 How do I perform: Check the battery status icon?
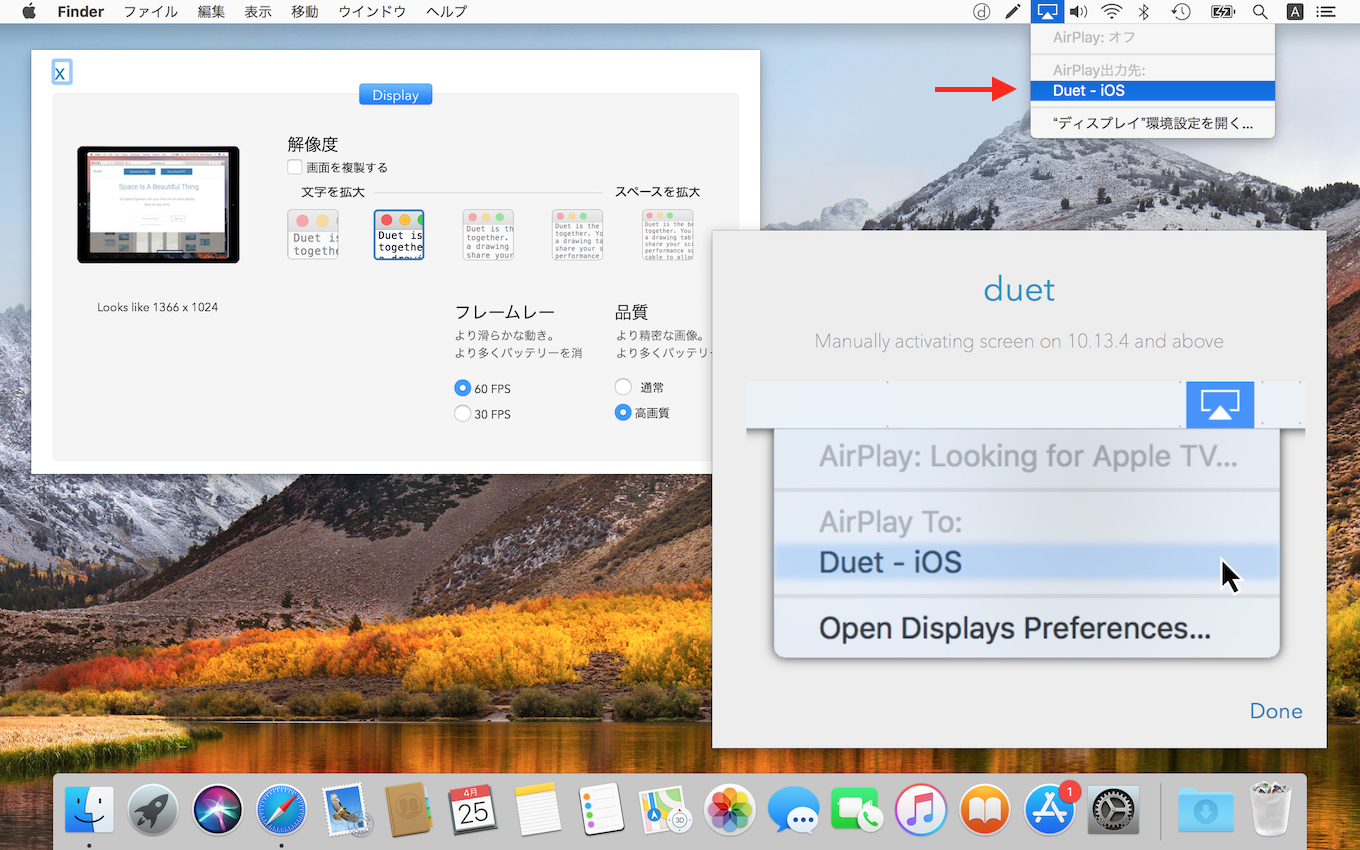tap(1222, 12)
